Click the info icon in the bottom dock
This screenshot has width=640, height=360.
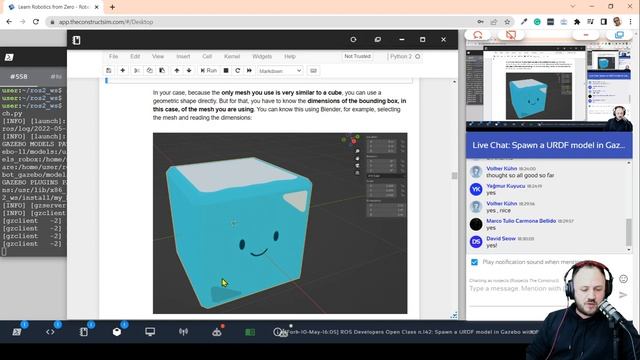pos(278,332)
